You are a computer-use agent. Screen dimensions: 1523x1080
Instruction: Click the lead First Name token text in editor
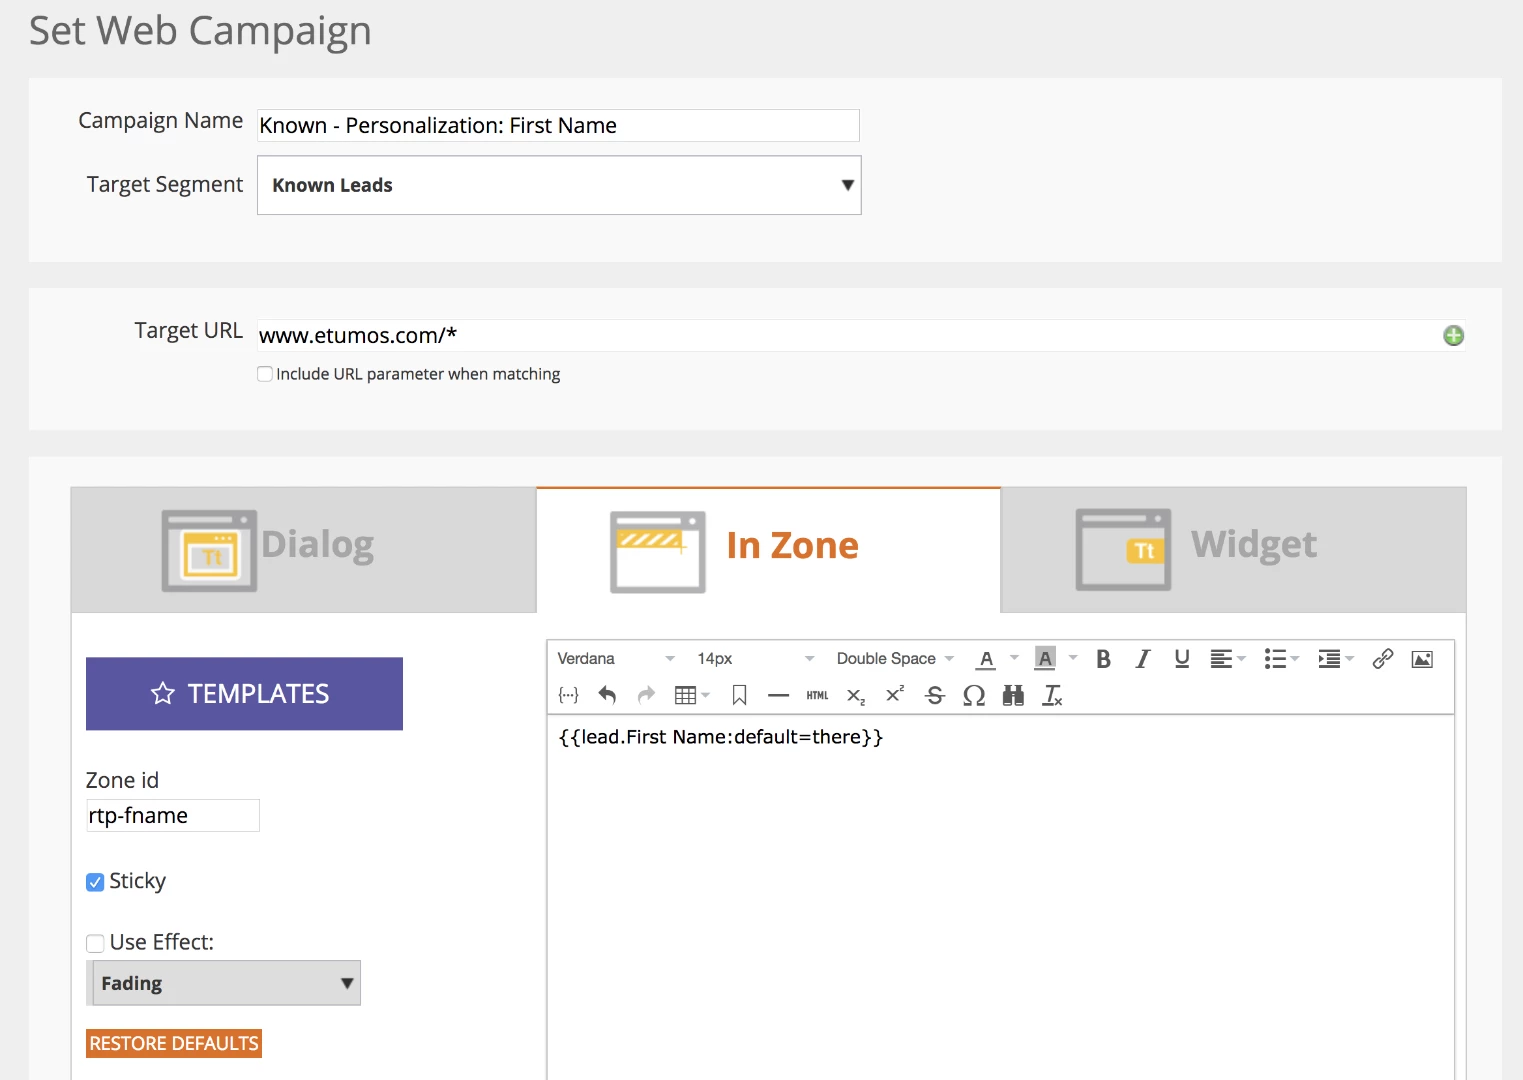click(x=721, y=738)
